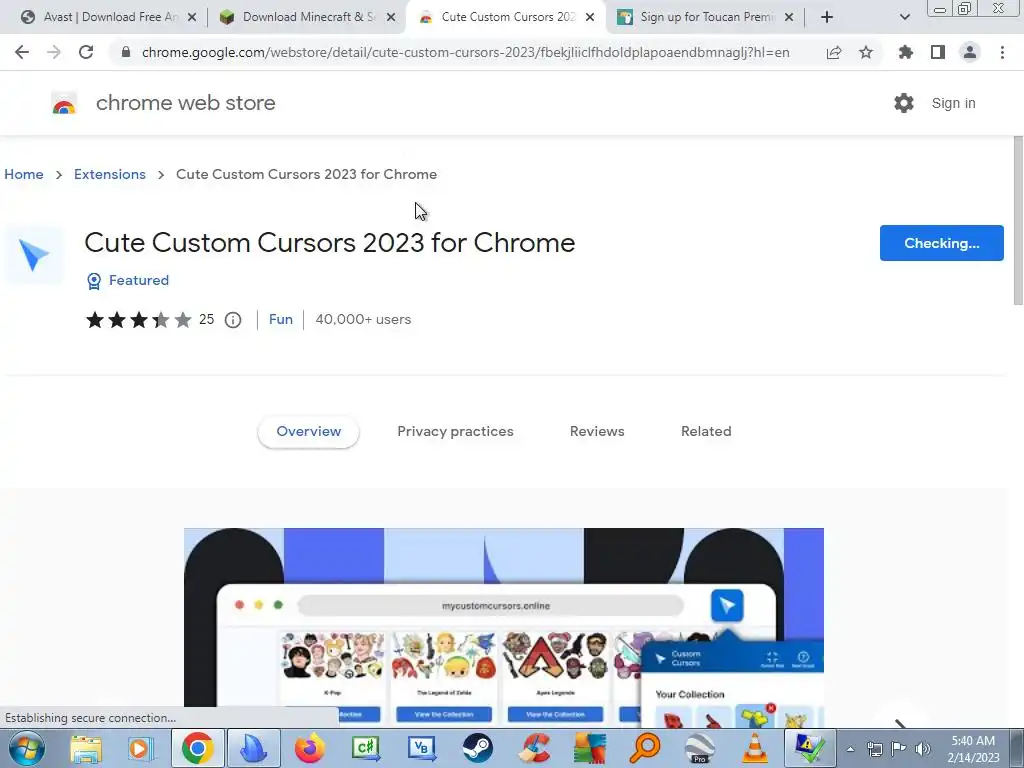Viewport: 1024px width, 768px height.
Task: Click the star rating display
Action: [x=139, y=320]
